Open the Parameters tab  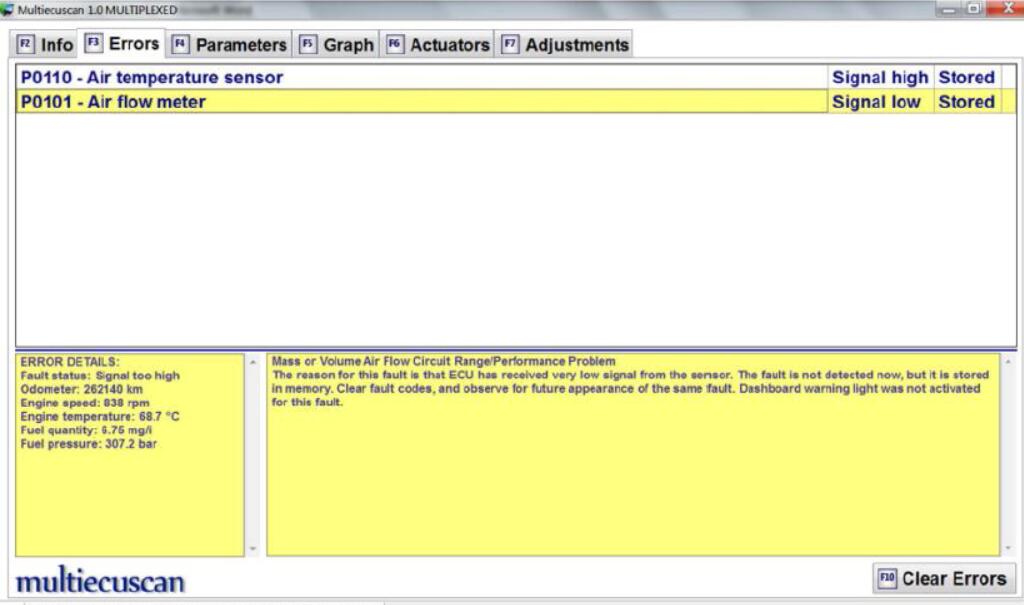[229, 44]
